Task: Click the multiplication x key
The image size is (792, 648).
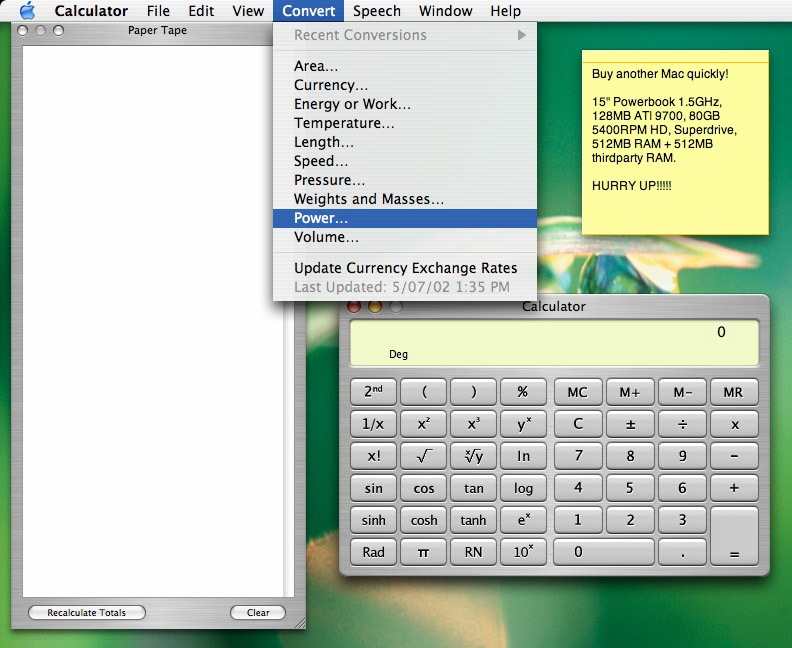Action: [734, 424]
